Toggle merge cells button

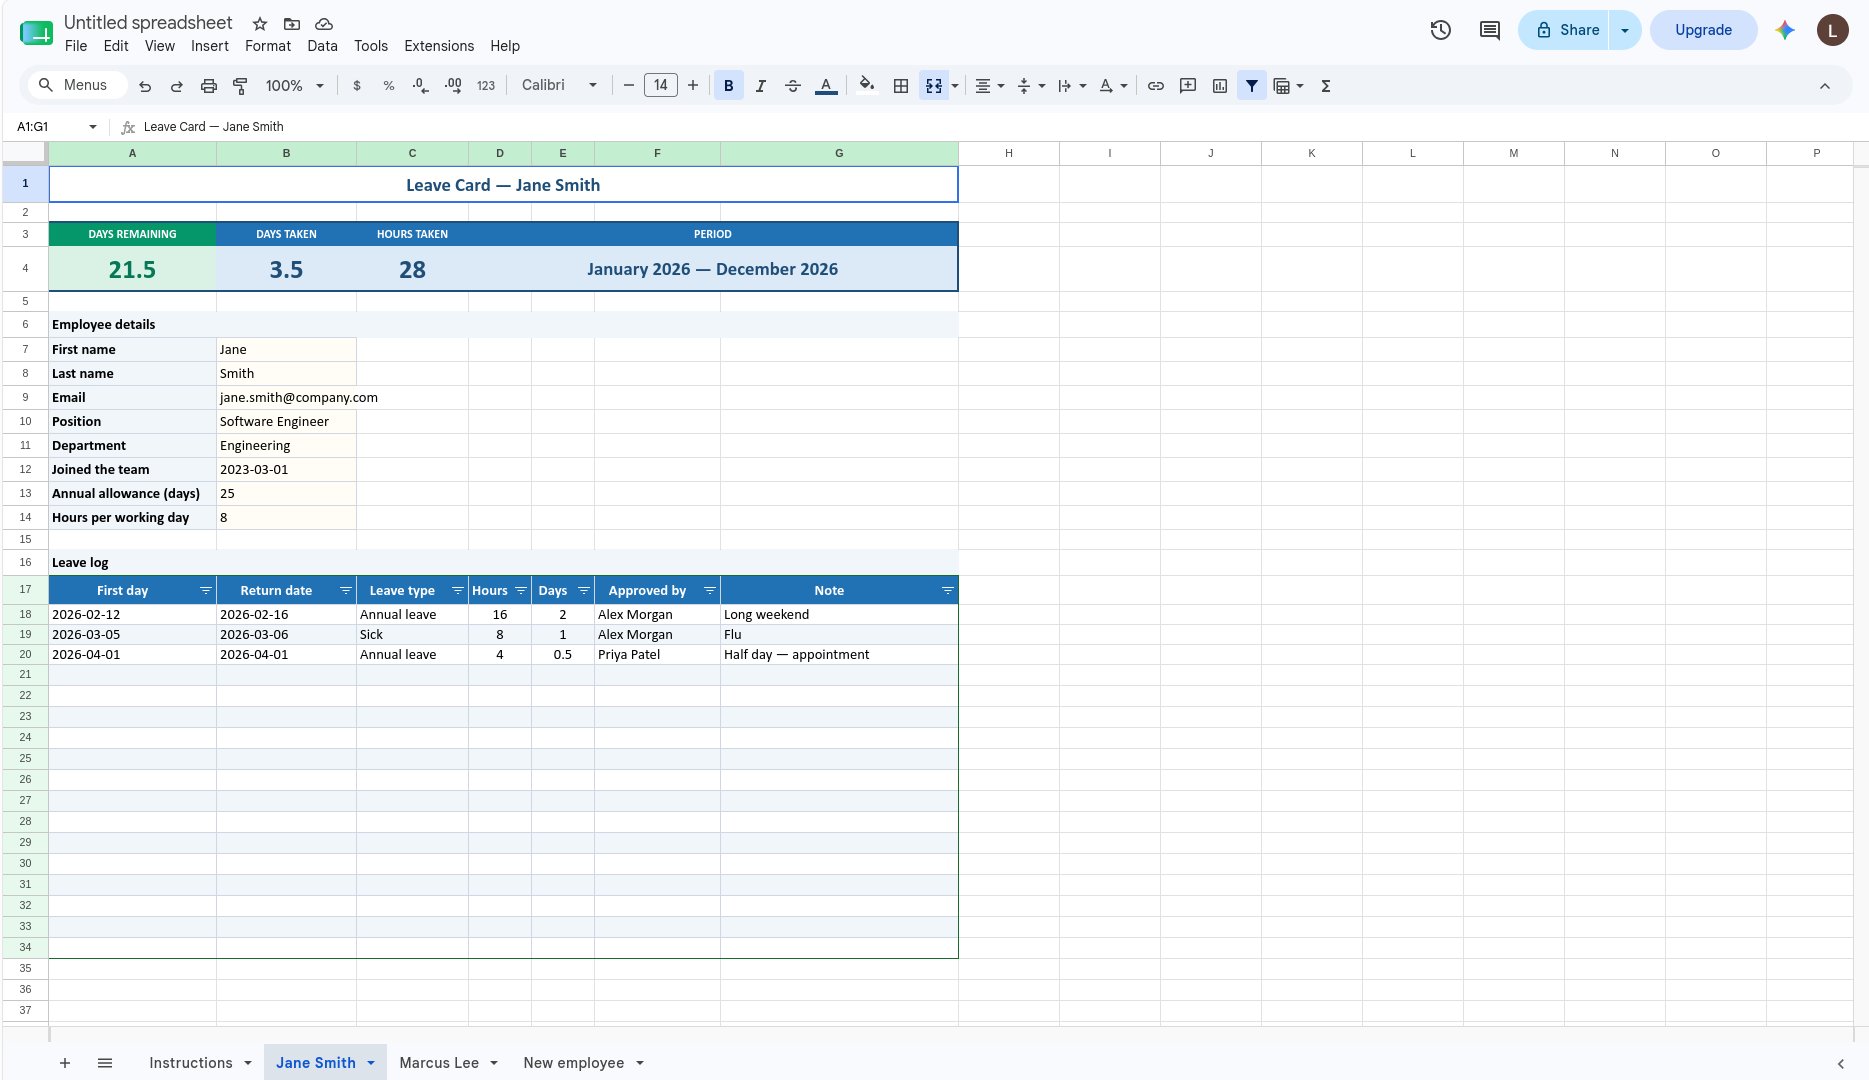coord(934,86)
